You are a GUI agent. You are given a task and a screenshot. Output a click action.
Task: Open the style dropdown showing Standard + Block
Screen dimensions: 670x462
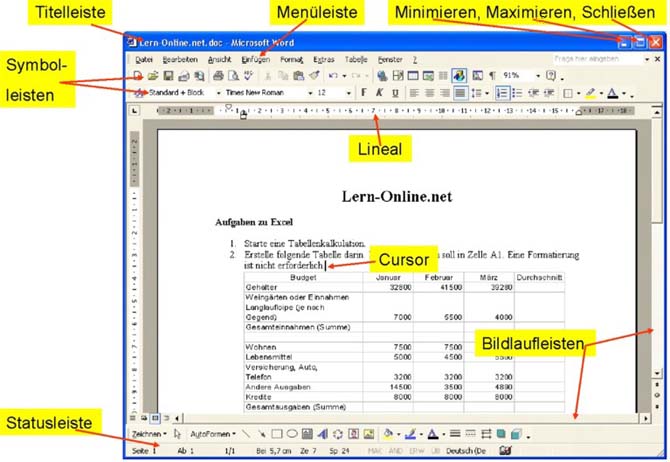tap(218, 93)
